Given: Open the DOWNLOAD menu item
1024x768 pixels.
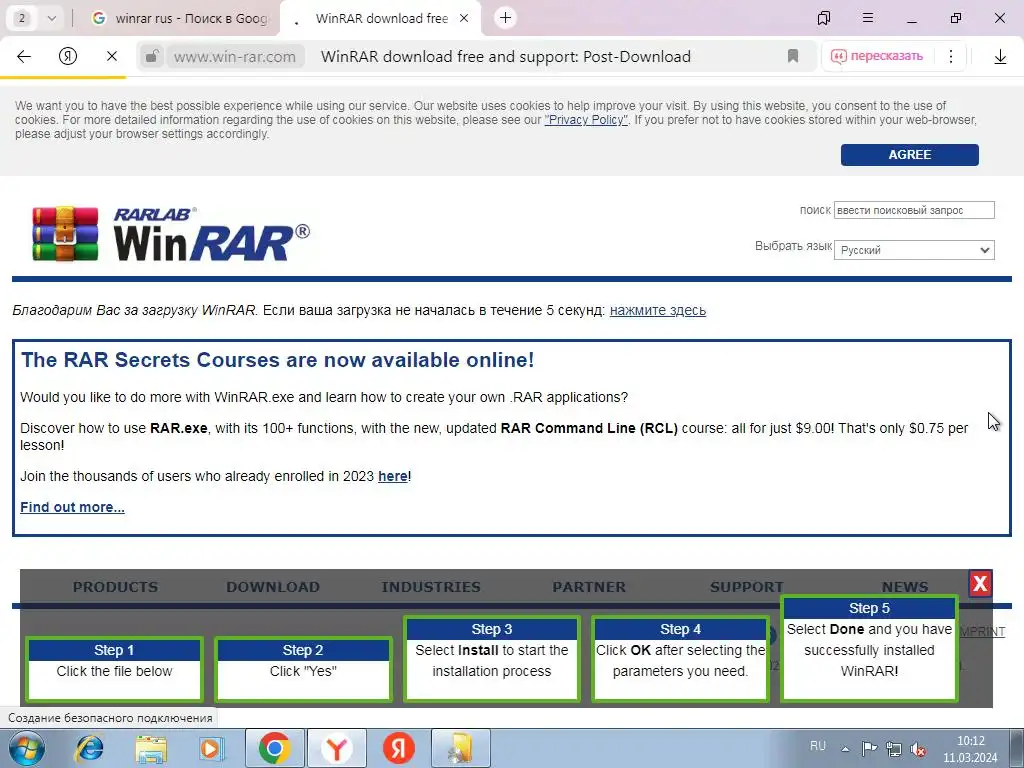Looking at the screenshot, I should pyautogui.click(x=273, y=586).
